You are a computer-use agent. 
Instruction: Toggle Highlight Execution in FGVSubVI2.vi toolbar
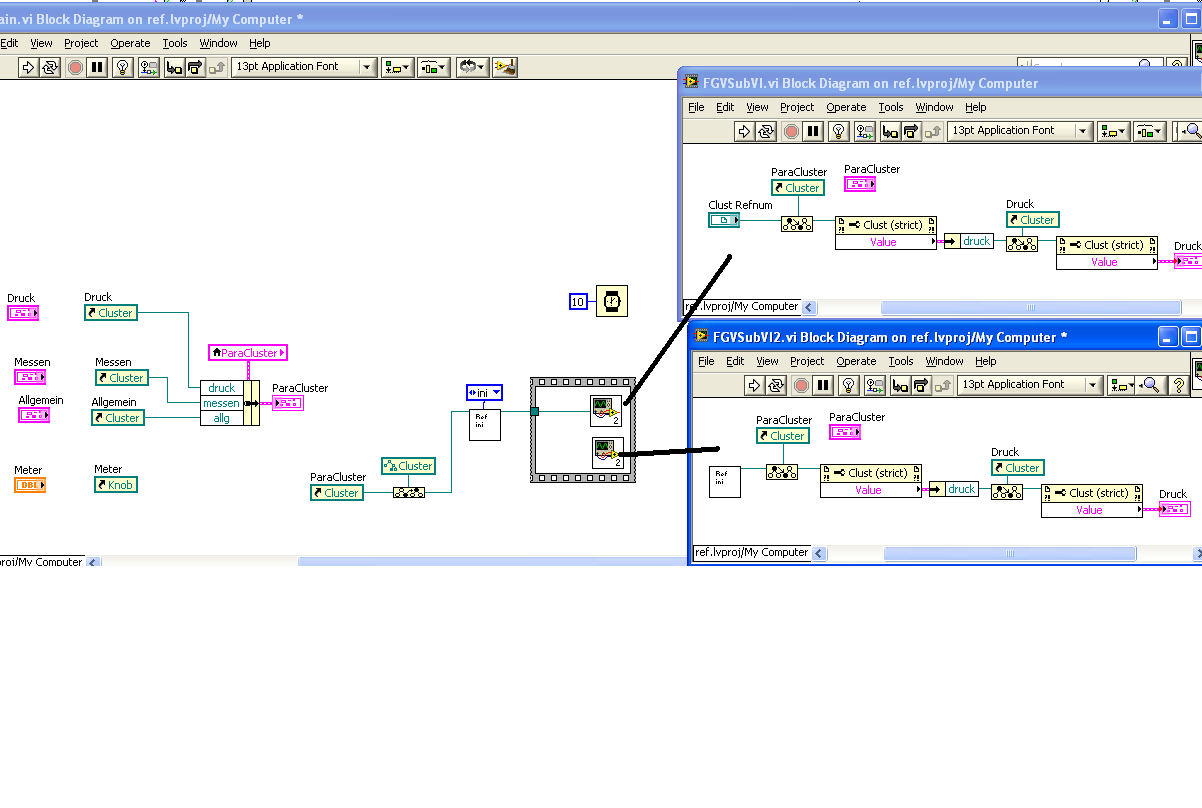849,385
